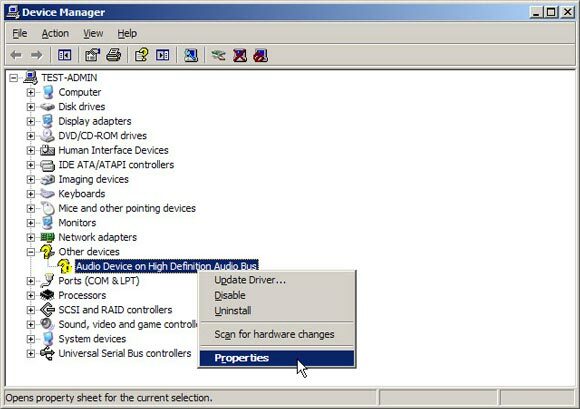Select the Processors tree item
580x409 pixels.
tap(82, 295)
